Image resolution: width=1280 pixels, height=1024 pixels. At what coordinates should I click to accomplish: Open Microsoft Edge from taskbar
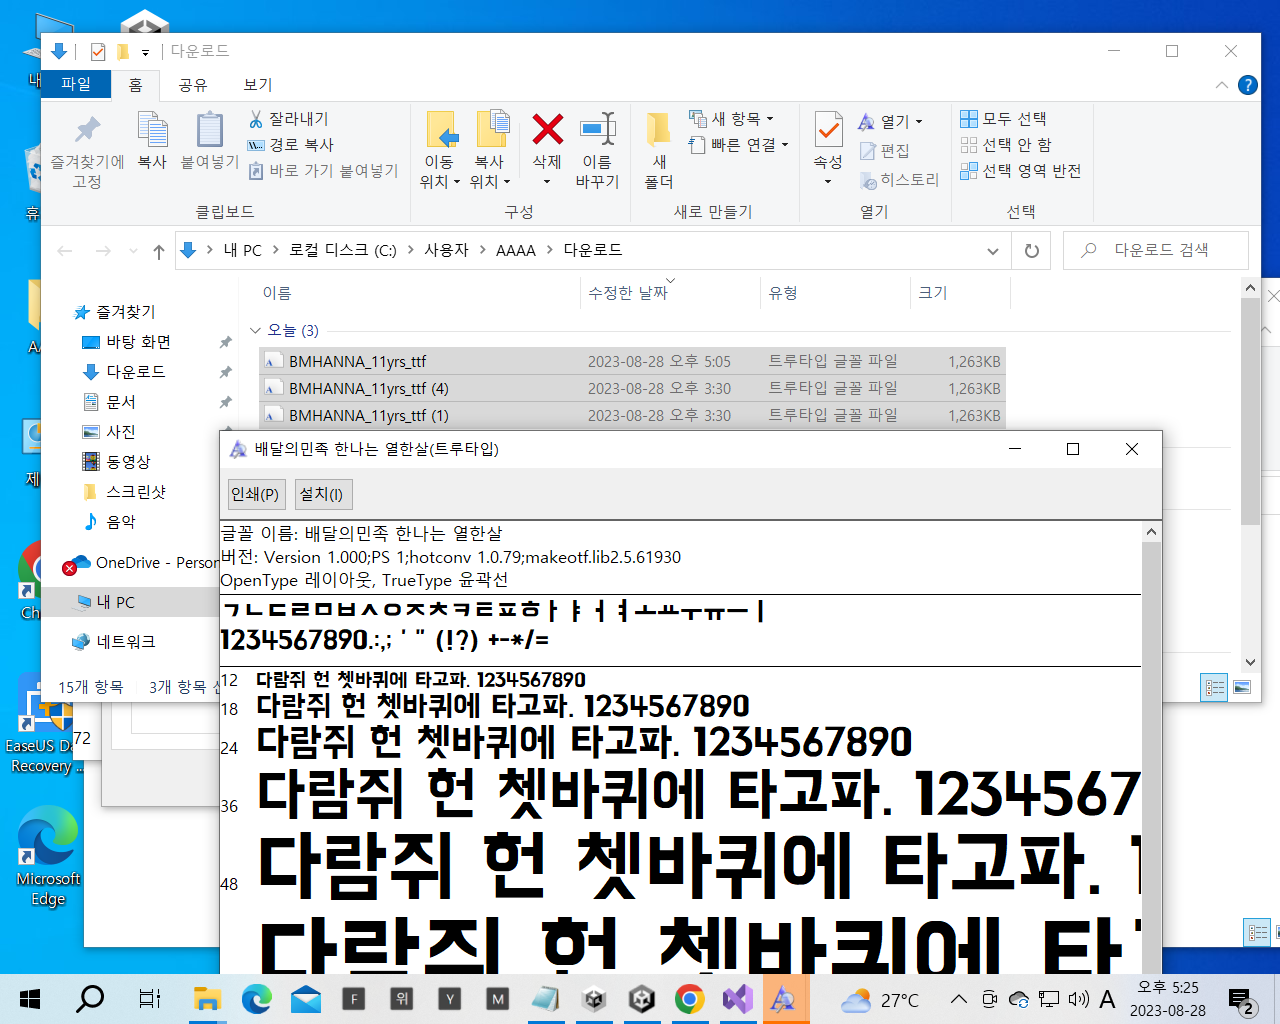tap(257, 999)
